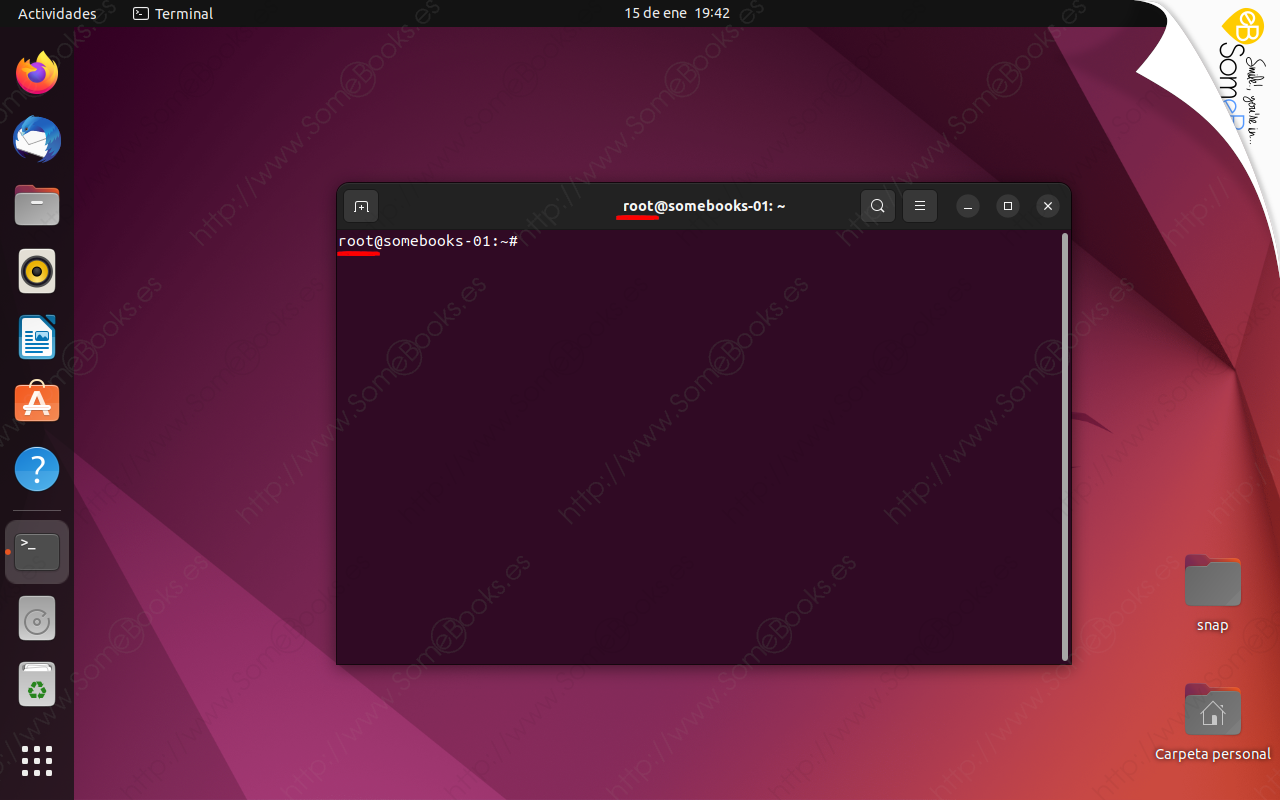Open the Trash icon in the dock
Screen dimensions: 1280x800
pos(36,684)
